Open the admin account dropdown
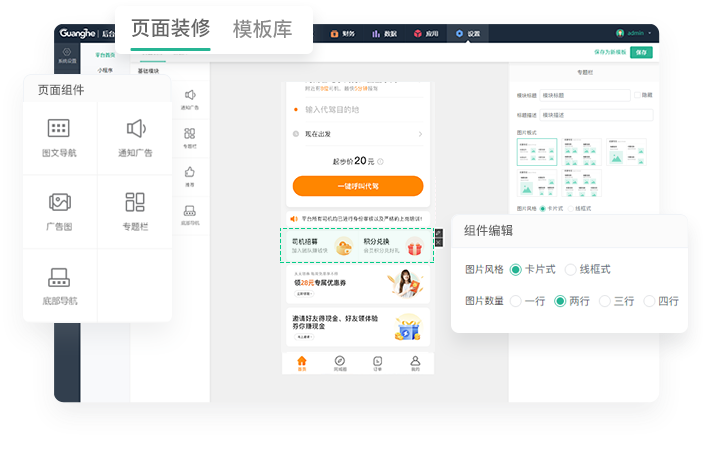Image resolution: width=705 pixels, height=468 pixels. click(x=636, y=33)
